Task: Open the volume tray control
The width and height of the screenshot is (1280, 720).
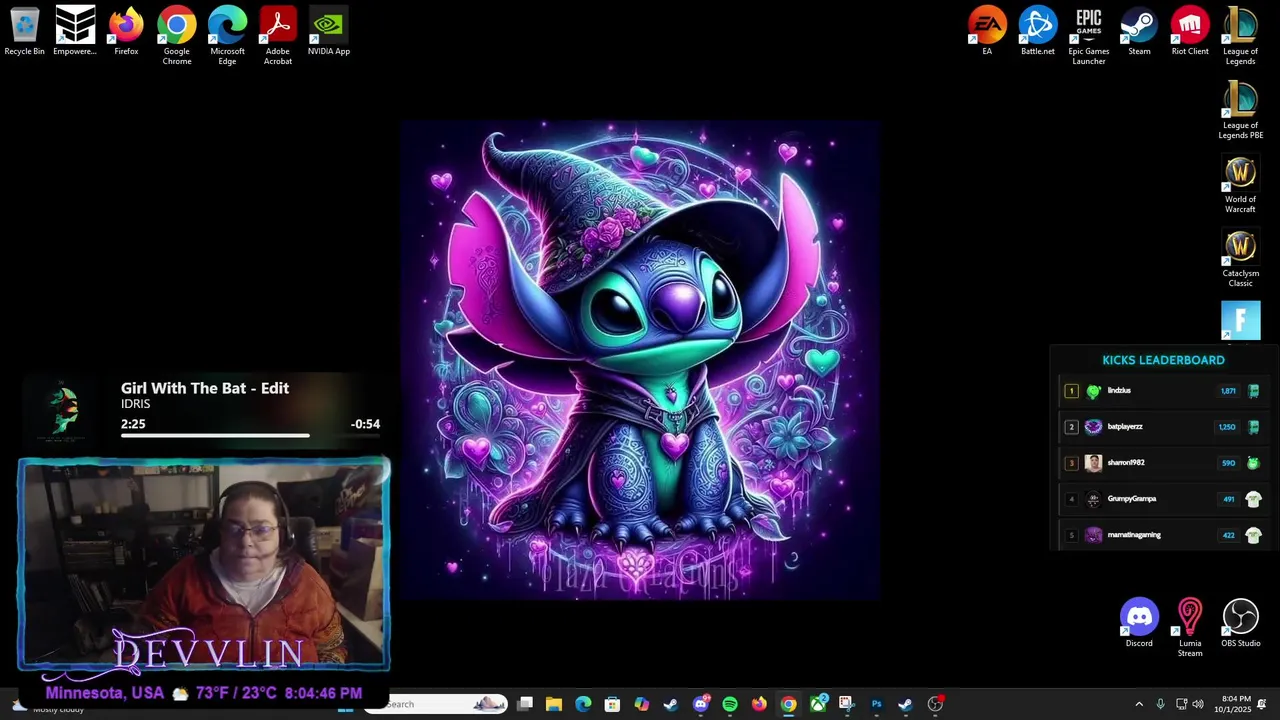Action: click(x=1198, y=704)
